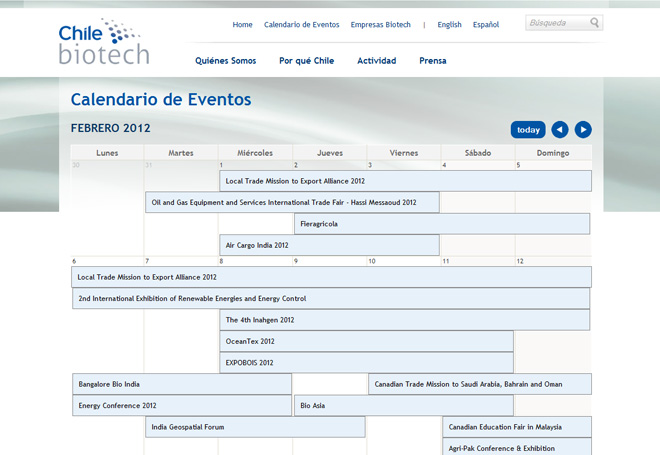Click the today button
Viewport: 660px width, 455px height.
[x=528, y=130]
